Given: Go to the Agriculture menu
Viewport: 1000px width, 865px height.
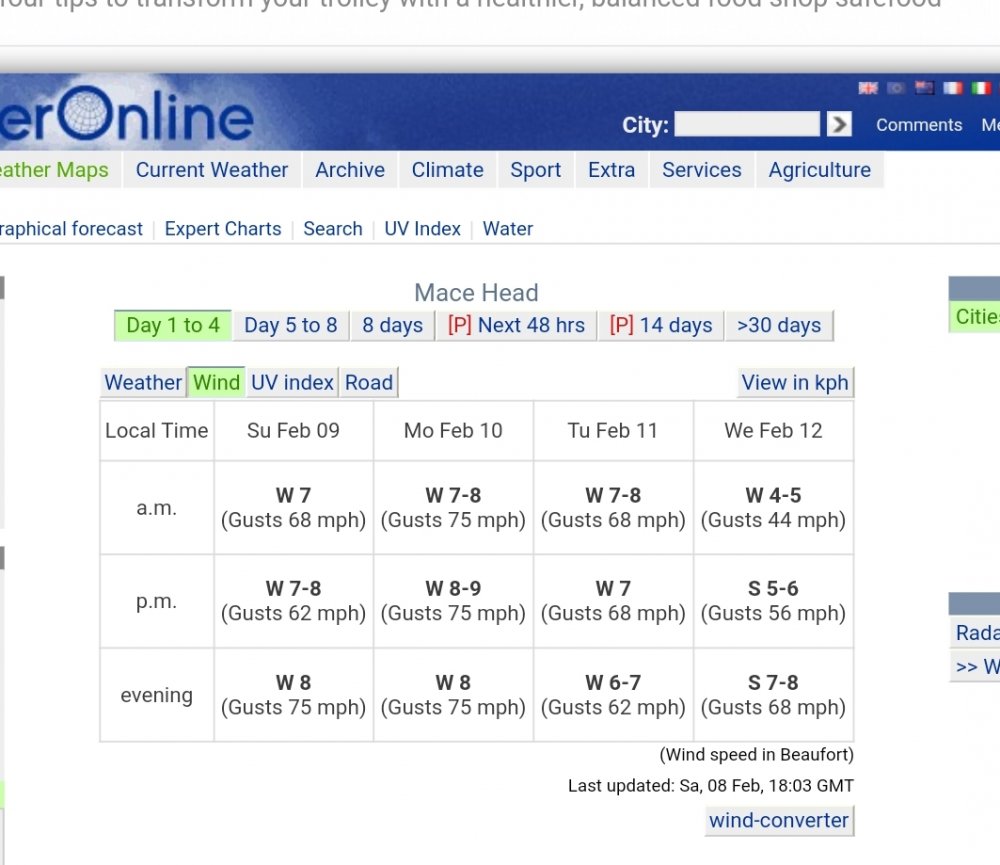Looking at the screenshot, I should tap(819, 170).
